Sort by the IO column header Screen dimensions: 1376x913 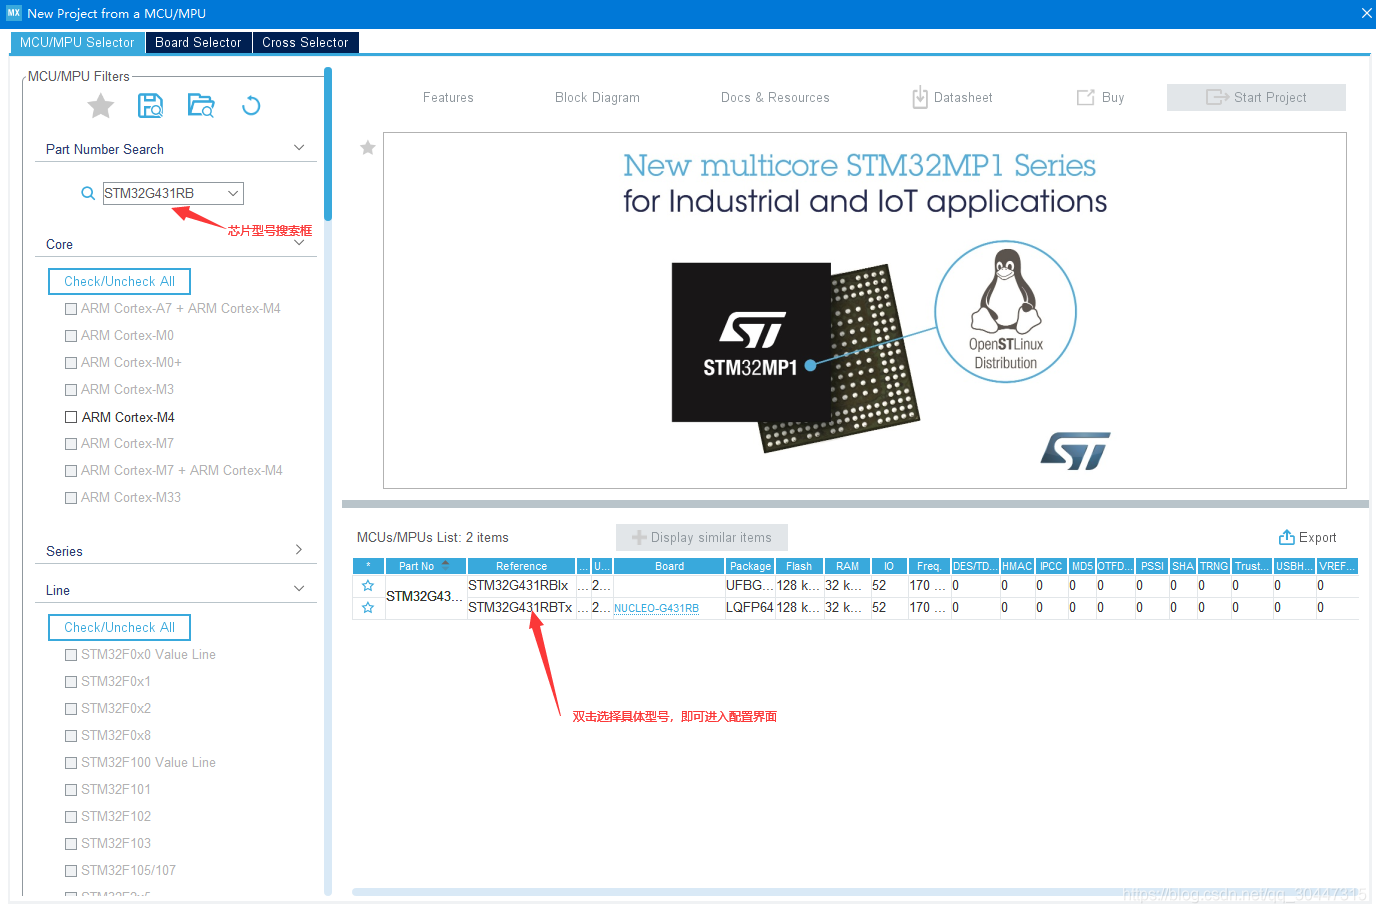click(x=889, y=566)
